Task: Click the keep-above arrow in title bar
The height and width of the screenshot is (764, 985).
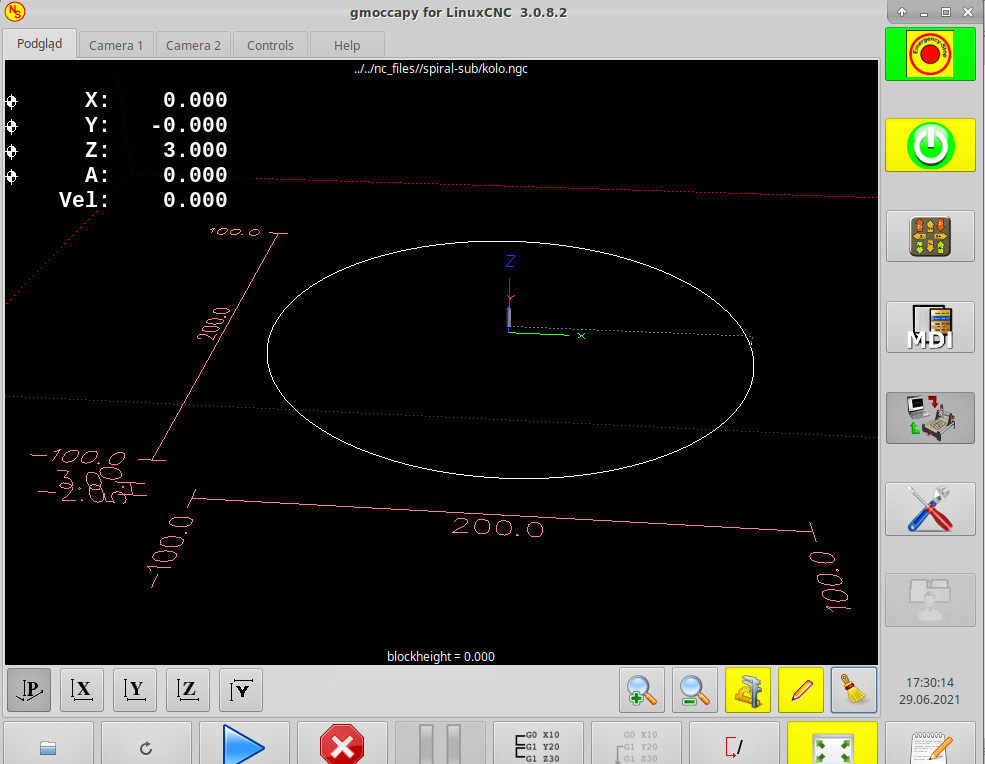Action: pyautogui.click(x=902, y=12)
